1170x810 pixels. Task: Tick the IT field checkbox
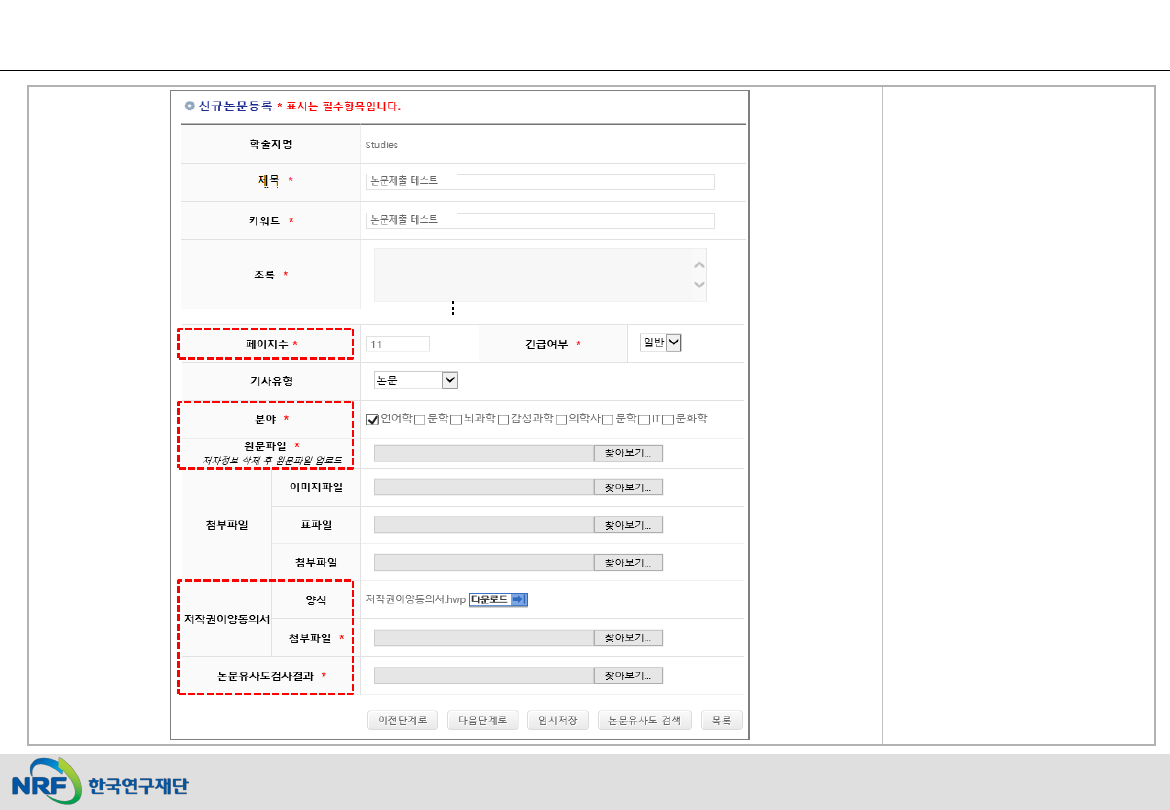pyautogui.click(x=644, y=419)
